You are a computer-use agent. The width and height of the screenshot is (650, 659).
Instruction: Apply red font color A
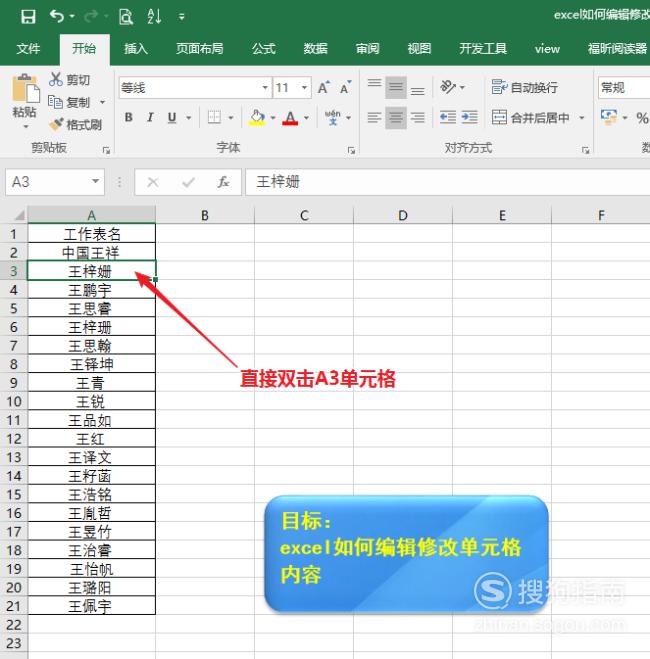click(290, 117)
